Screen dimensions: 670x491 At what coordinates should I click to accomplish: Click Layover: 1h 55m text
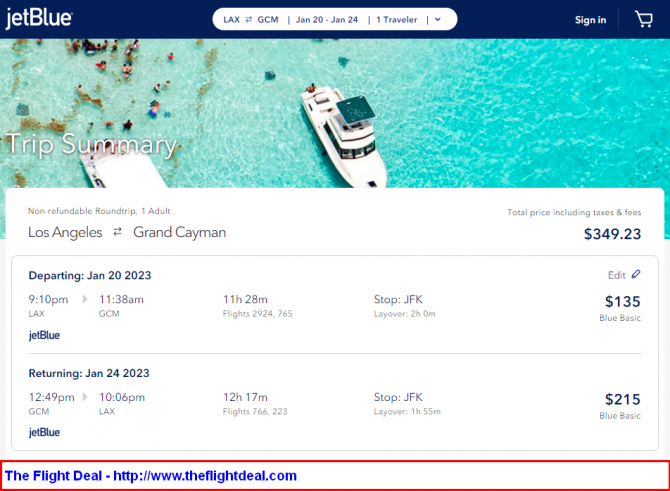pos(407,412)
